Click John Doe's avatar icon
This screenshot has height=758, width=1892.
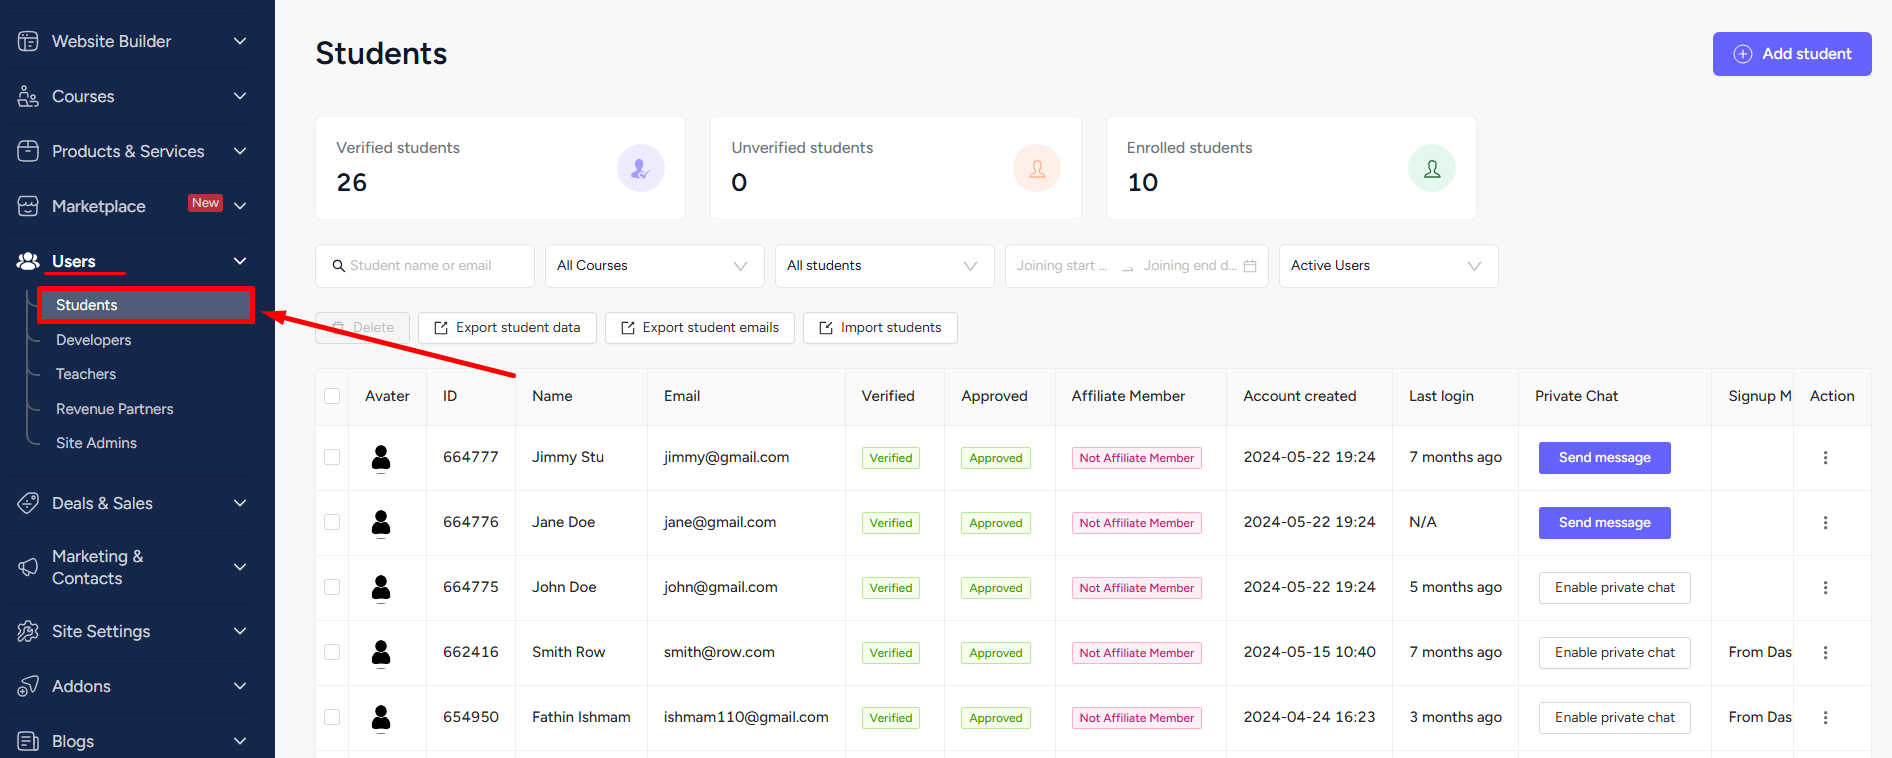click(381, 588)
